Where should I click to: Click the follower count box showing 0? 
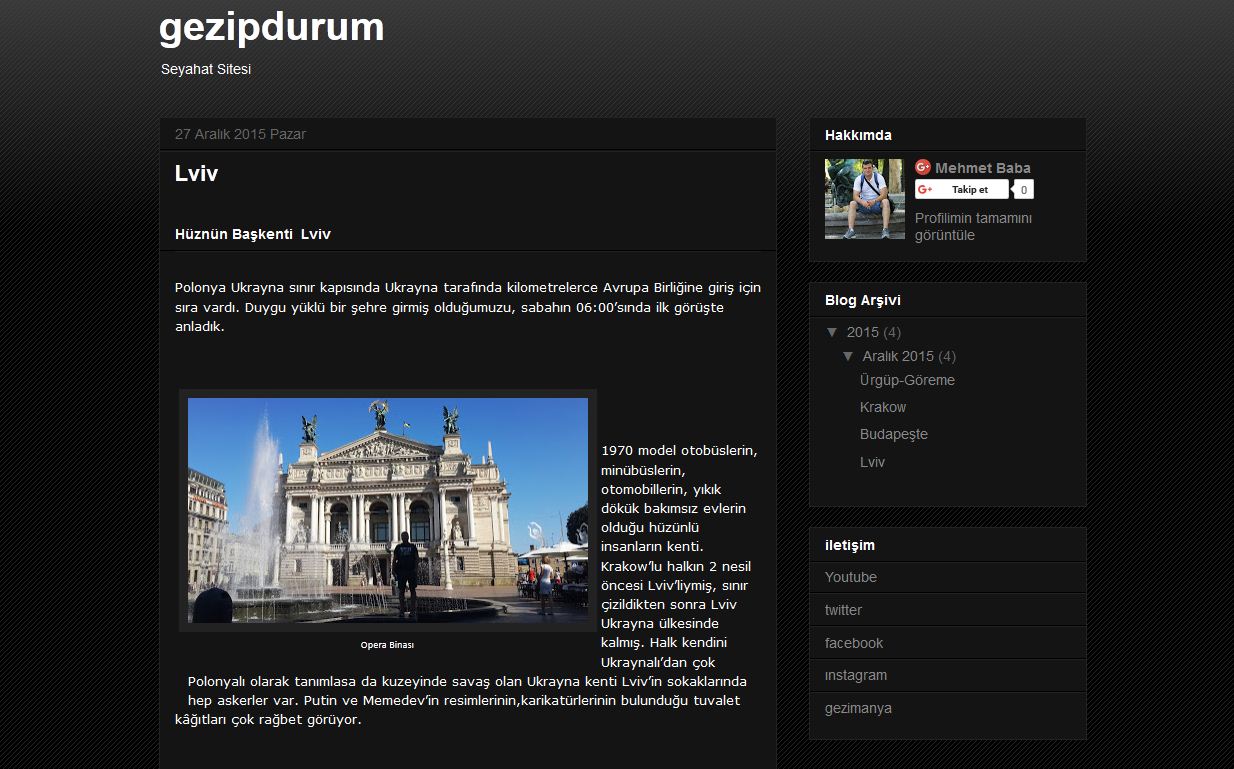pos(1023,188)
